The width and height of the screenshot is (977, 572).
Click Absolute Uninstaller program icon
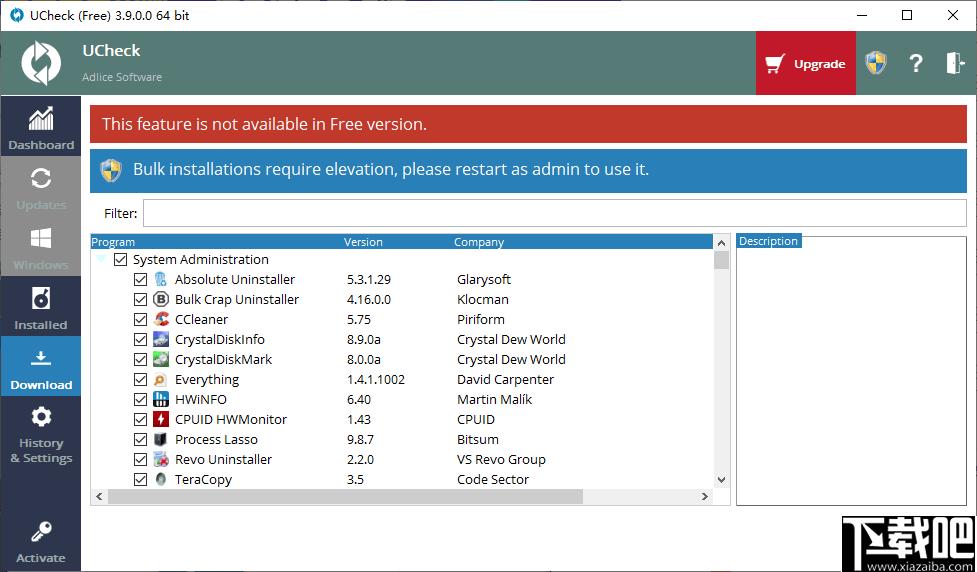point(161,279)
